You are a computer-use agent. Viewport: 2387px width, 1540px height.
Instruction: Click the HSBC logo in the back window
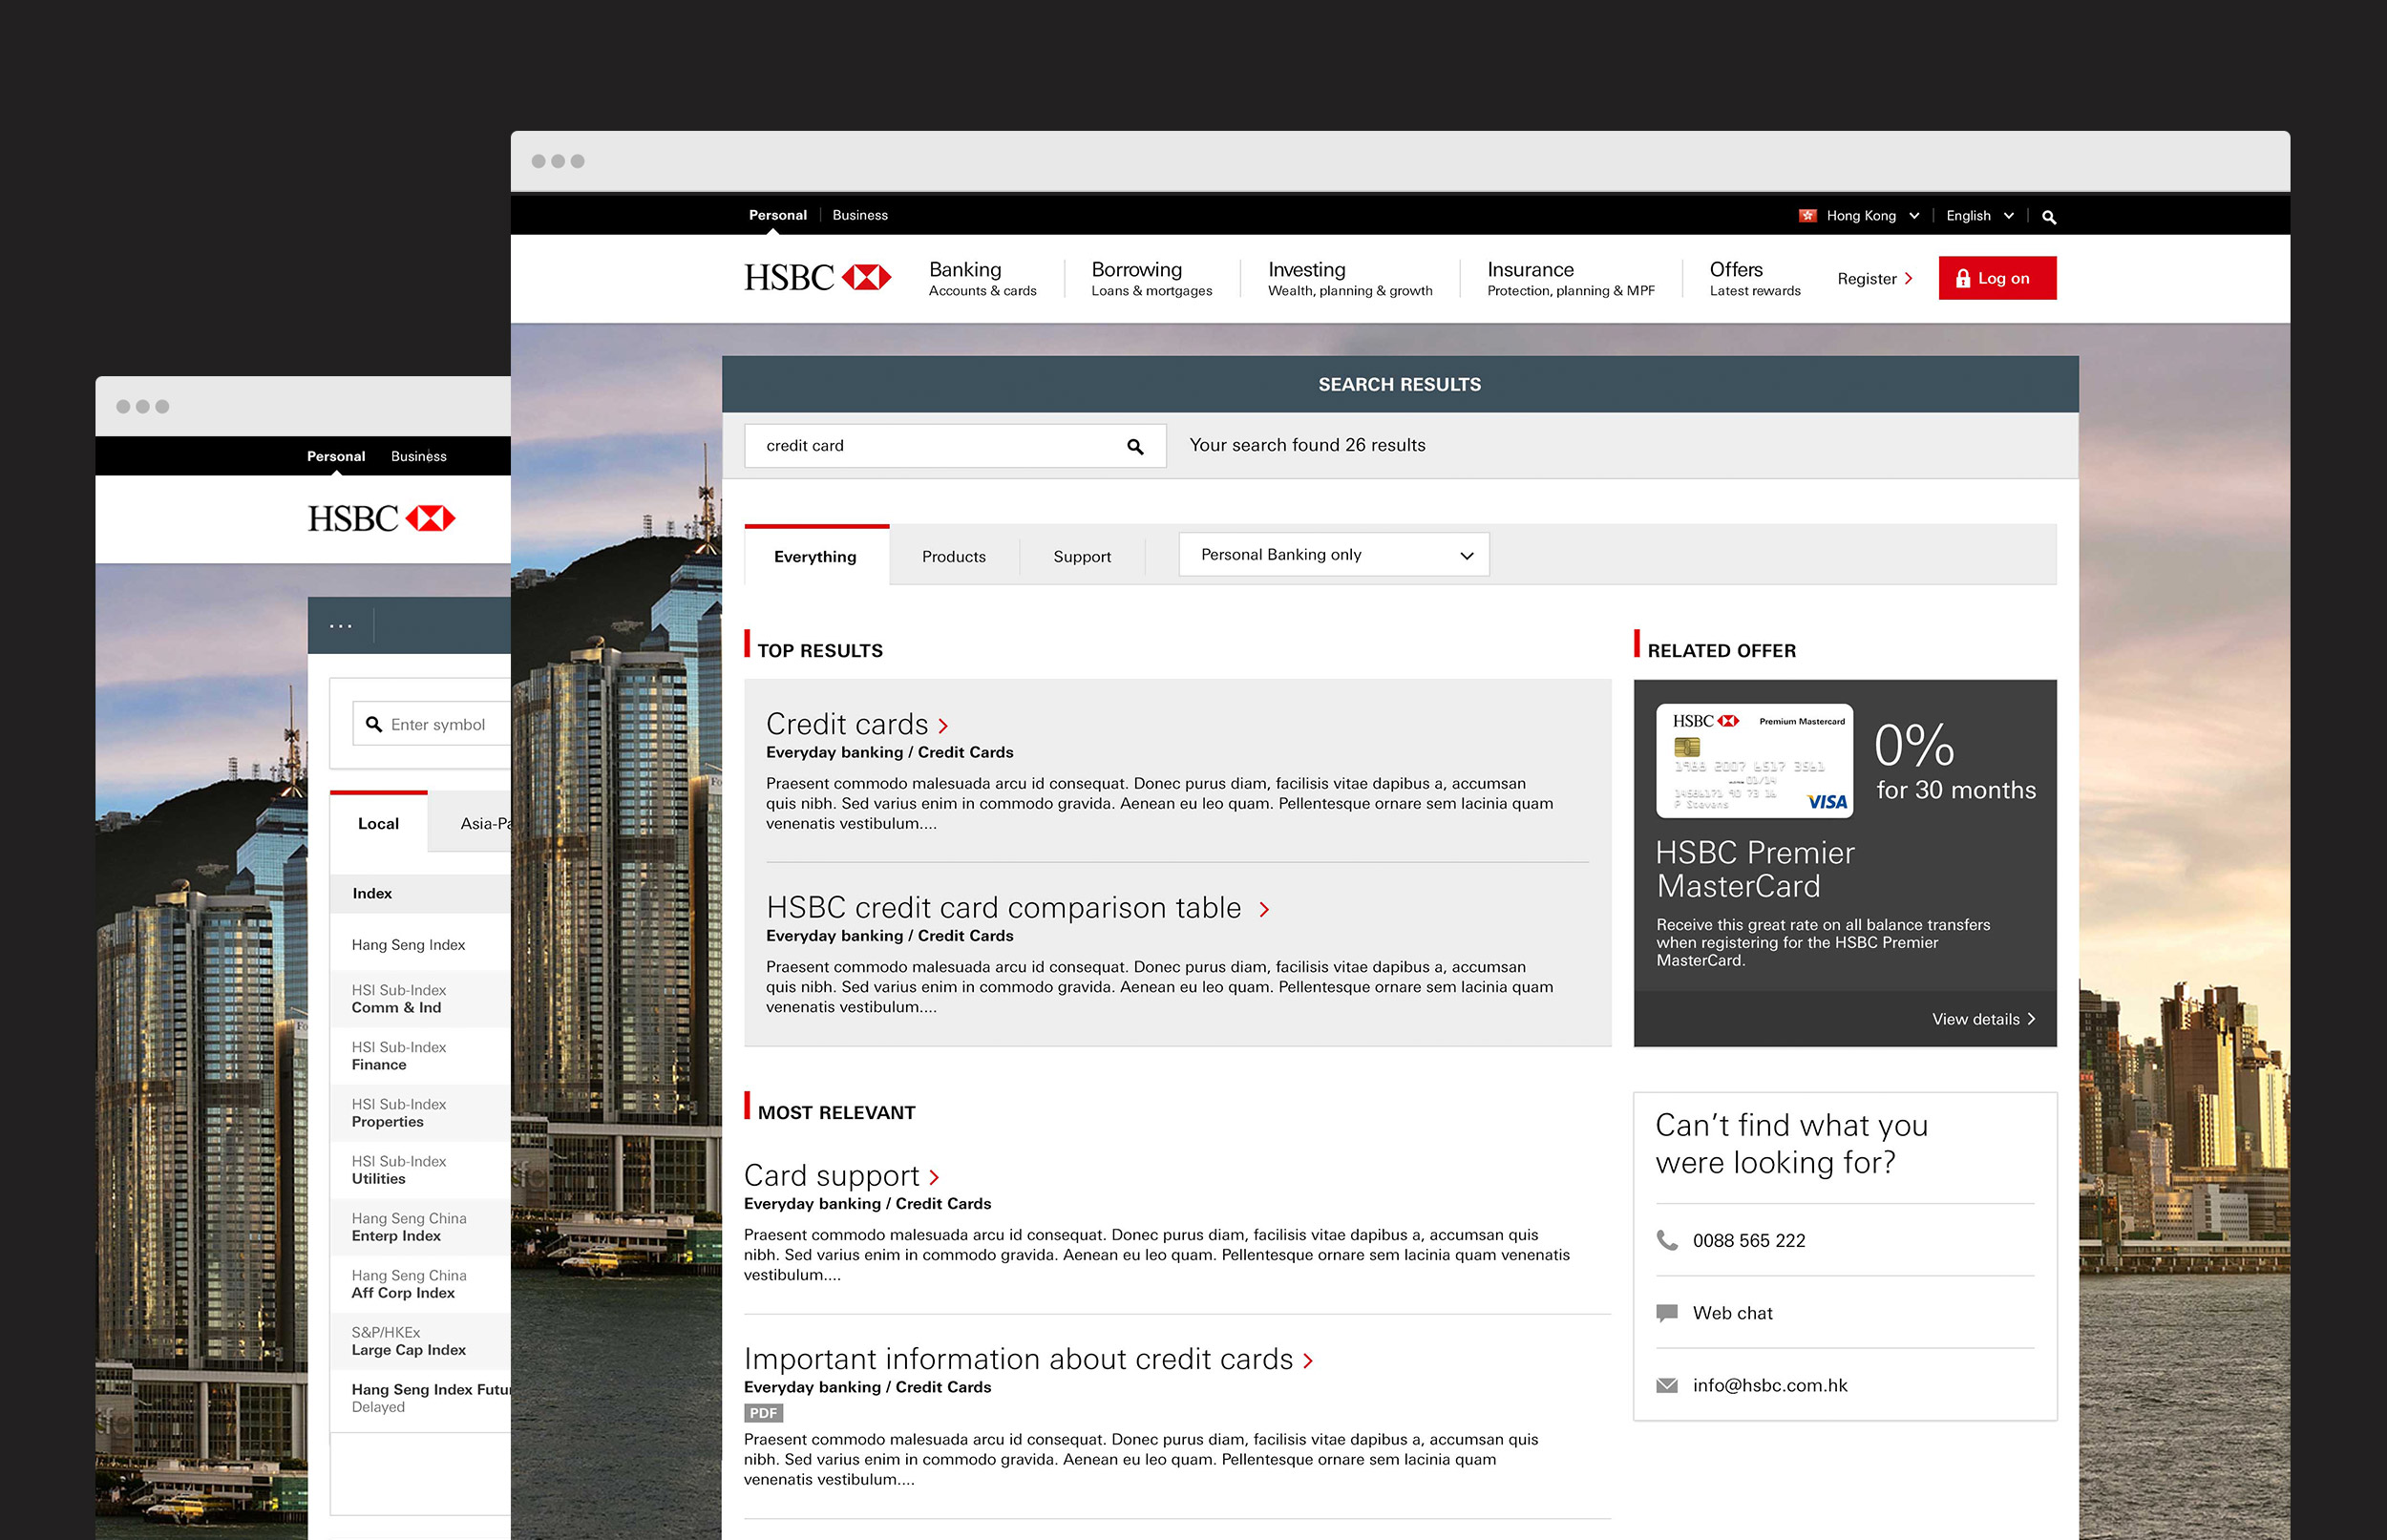(x=381, y=519)
